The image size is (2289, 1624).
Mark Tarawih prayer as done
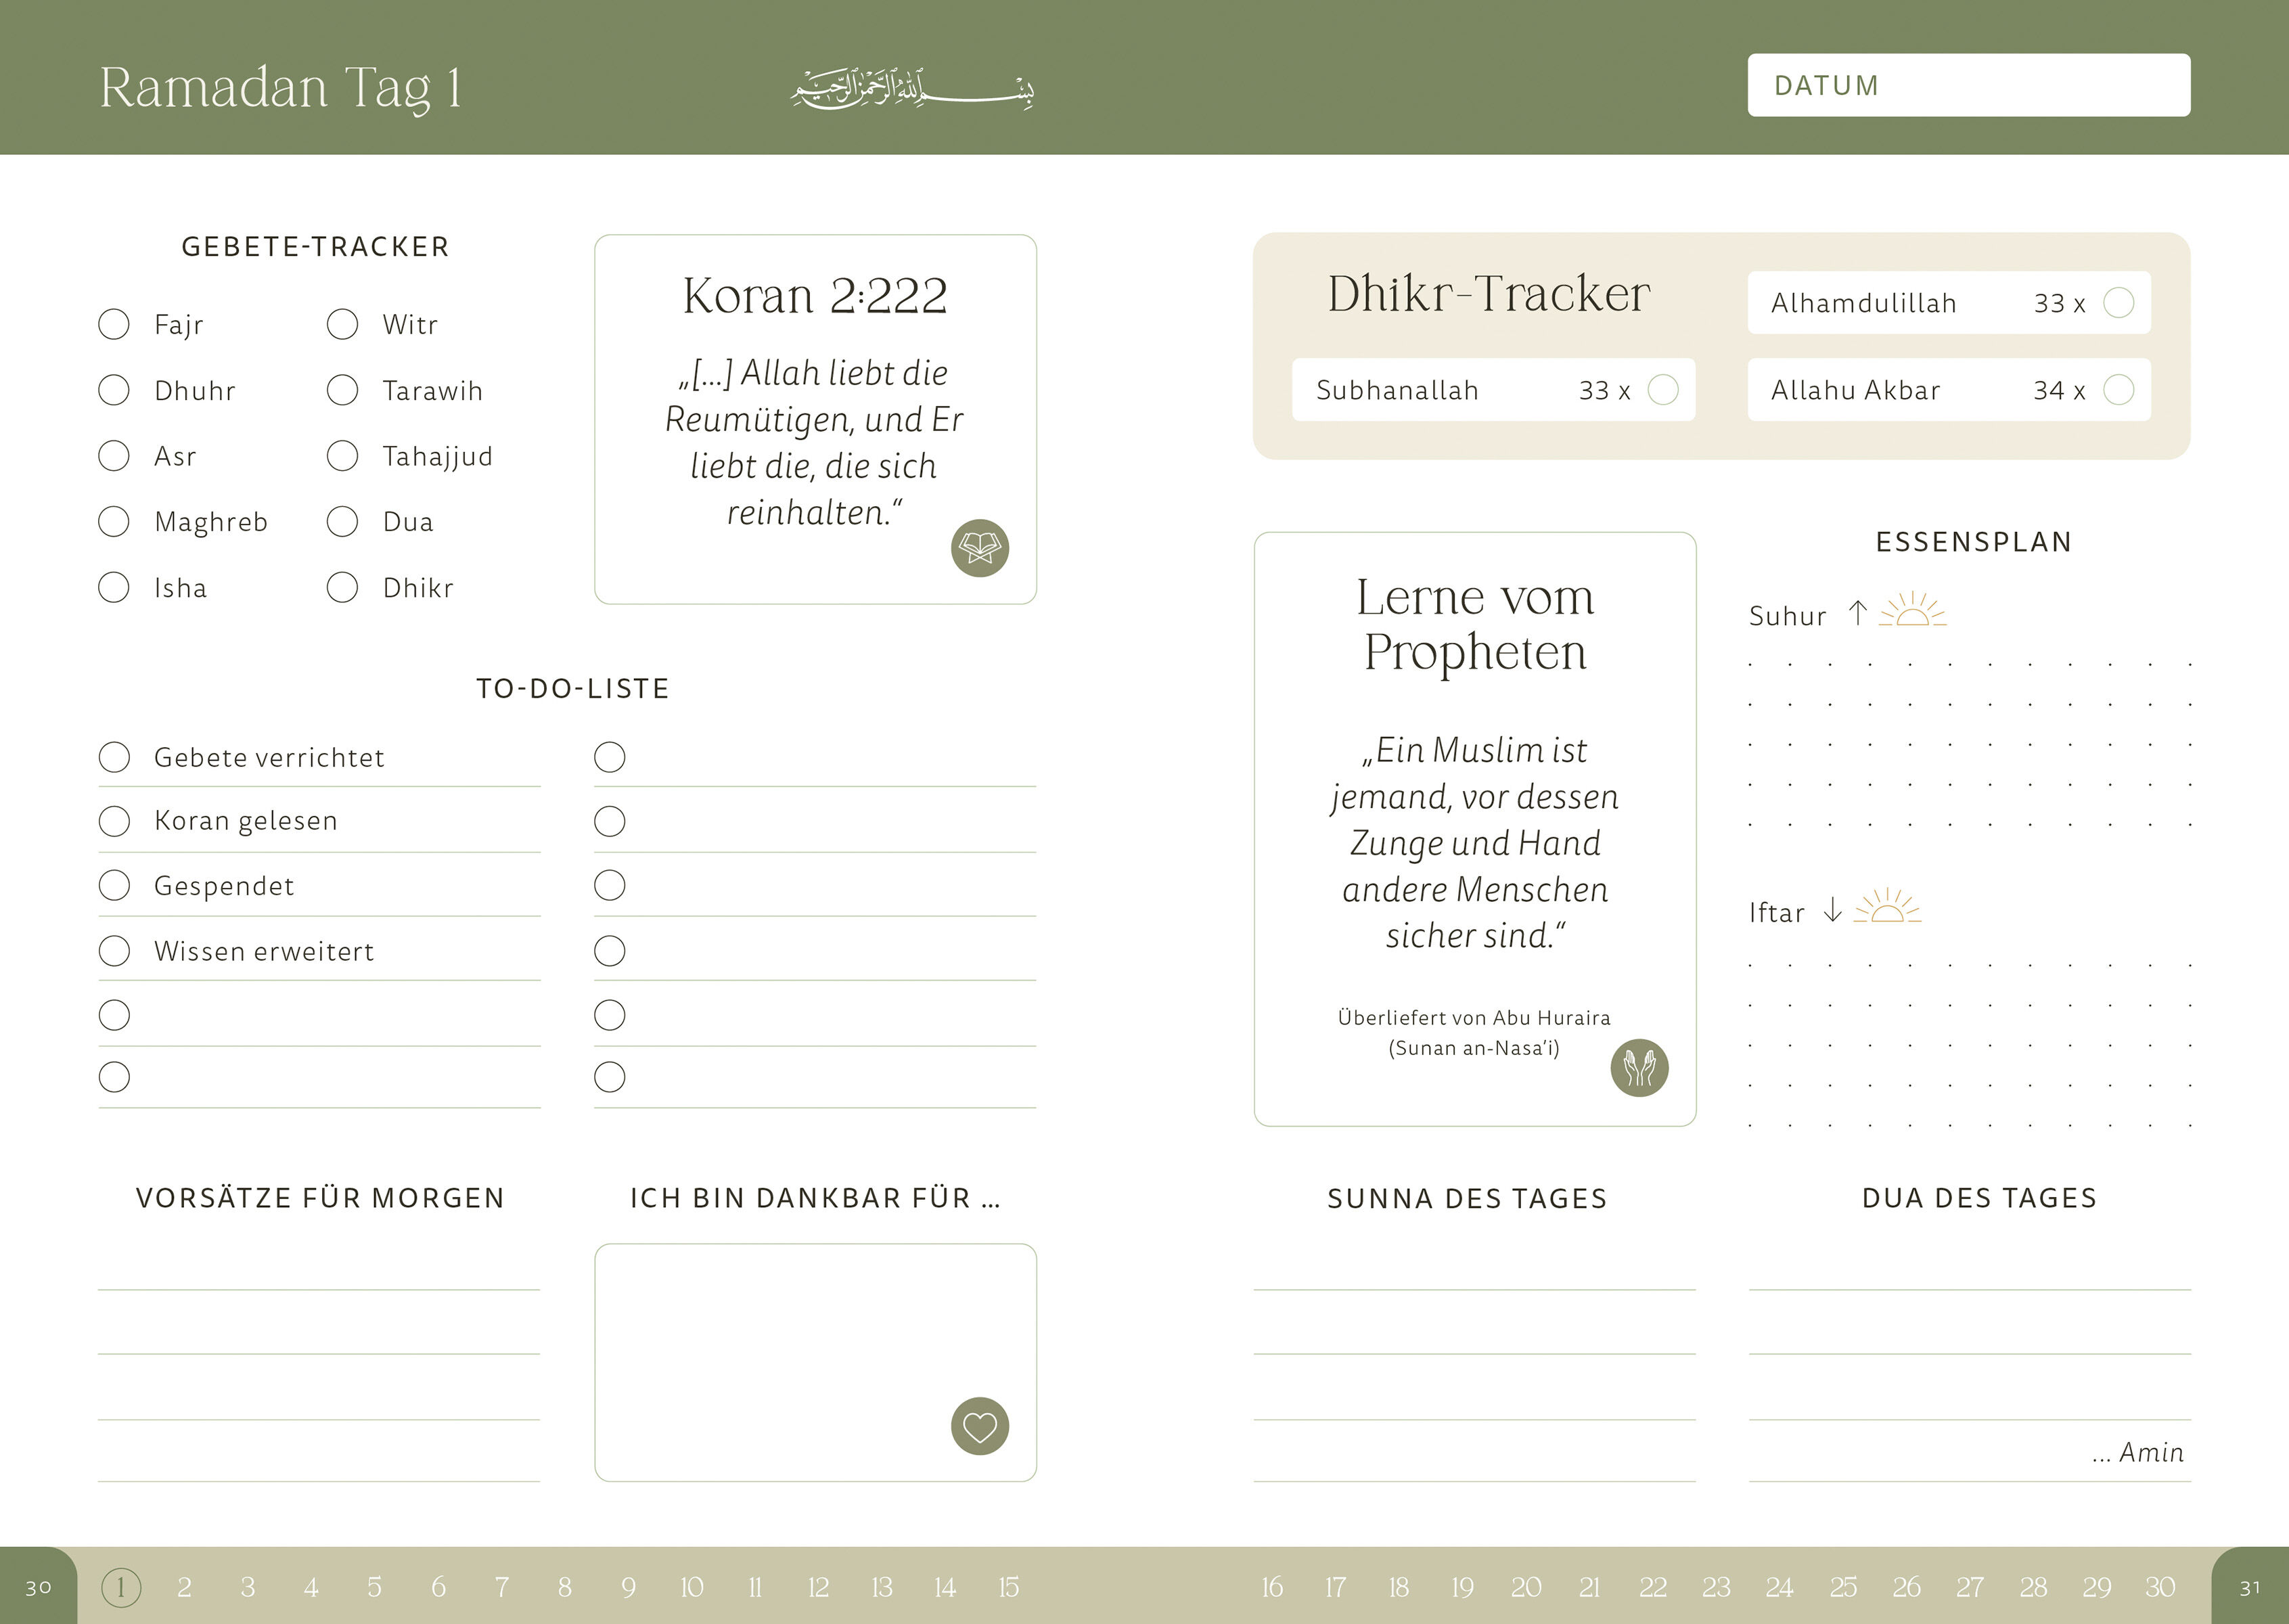coord(342,390)
